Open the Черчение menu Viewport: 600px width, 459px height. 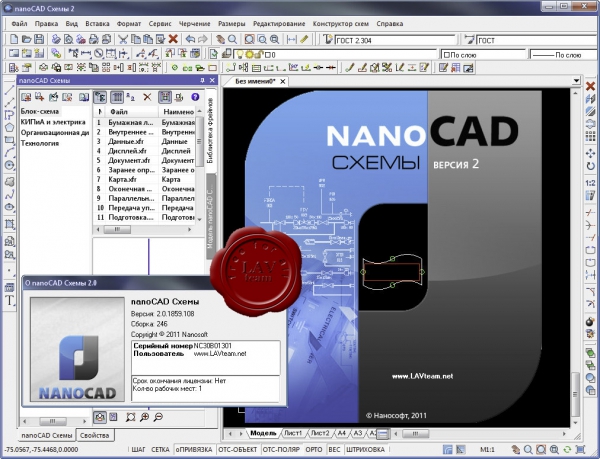194,23
